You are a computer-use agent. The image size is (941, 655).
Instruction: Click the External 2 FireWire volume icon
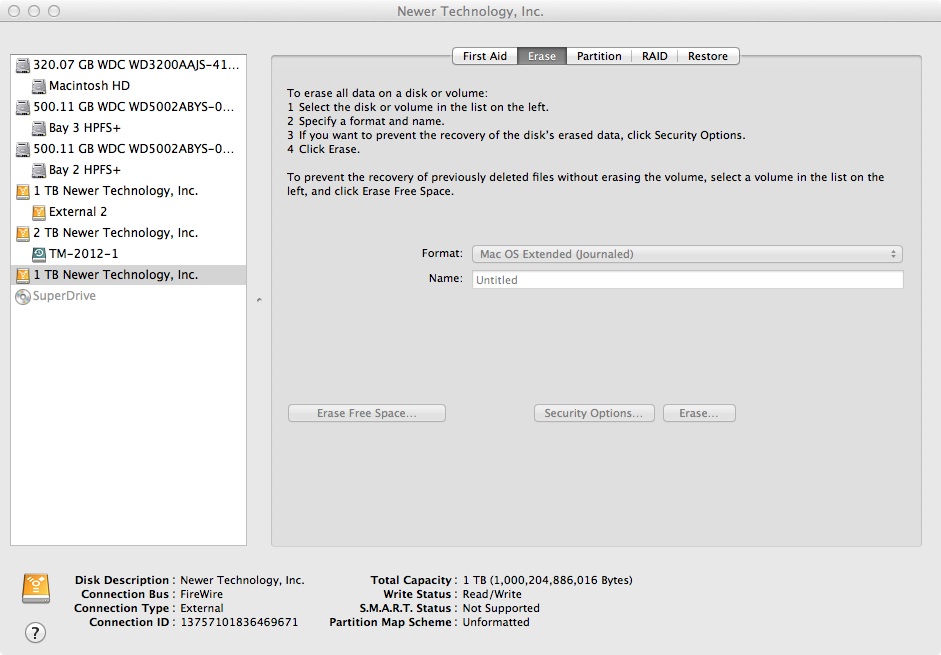pos(38,212)
